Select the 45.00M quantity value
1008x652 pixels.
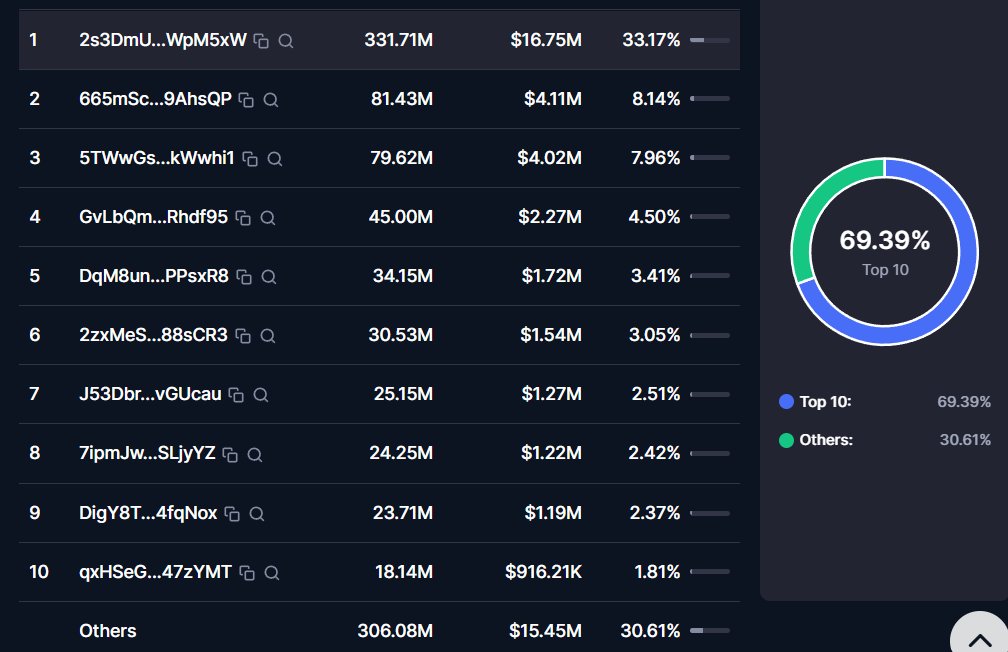coord(400,217)
